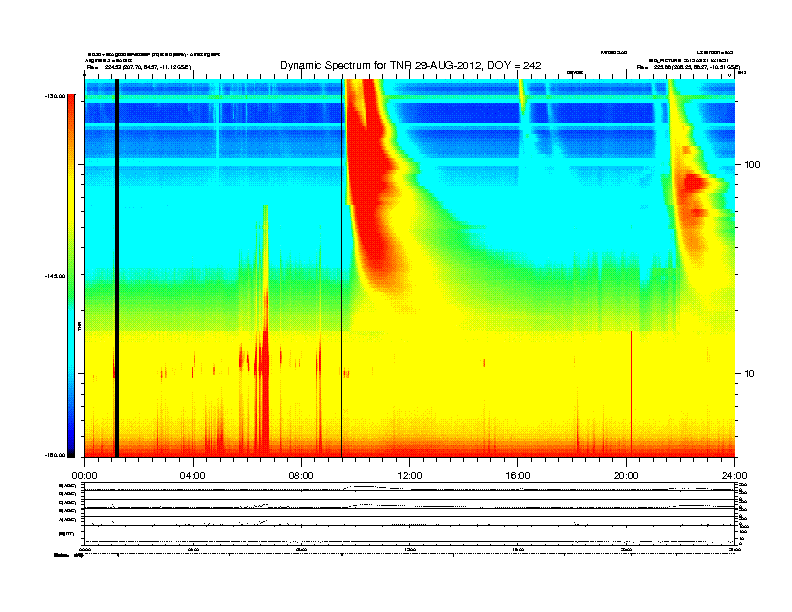Select the 12:00 time axis label
The image size is (792, 612).
point(410,476)
